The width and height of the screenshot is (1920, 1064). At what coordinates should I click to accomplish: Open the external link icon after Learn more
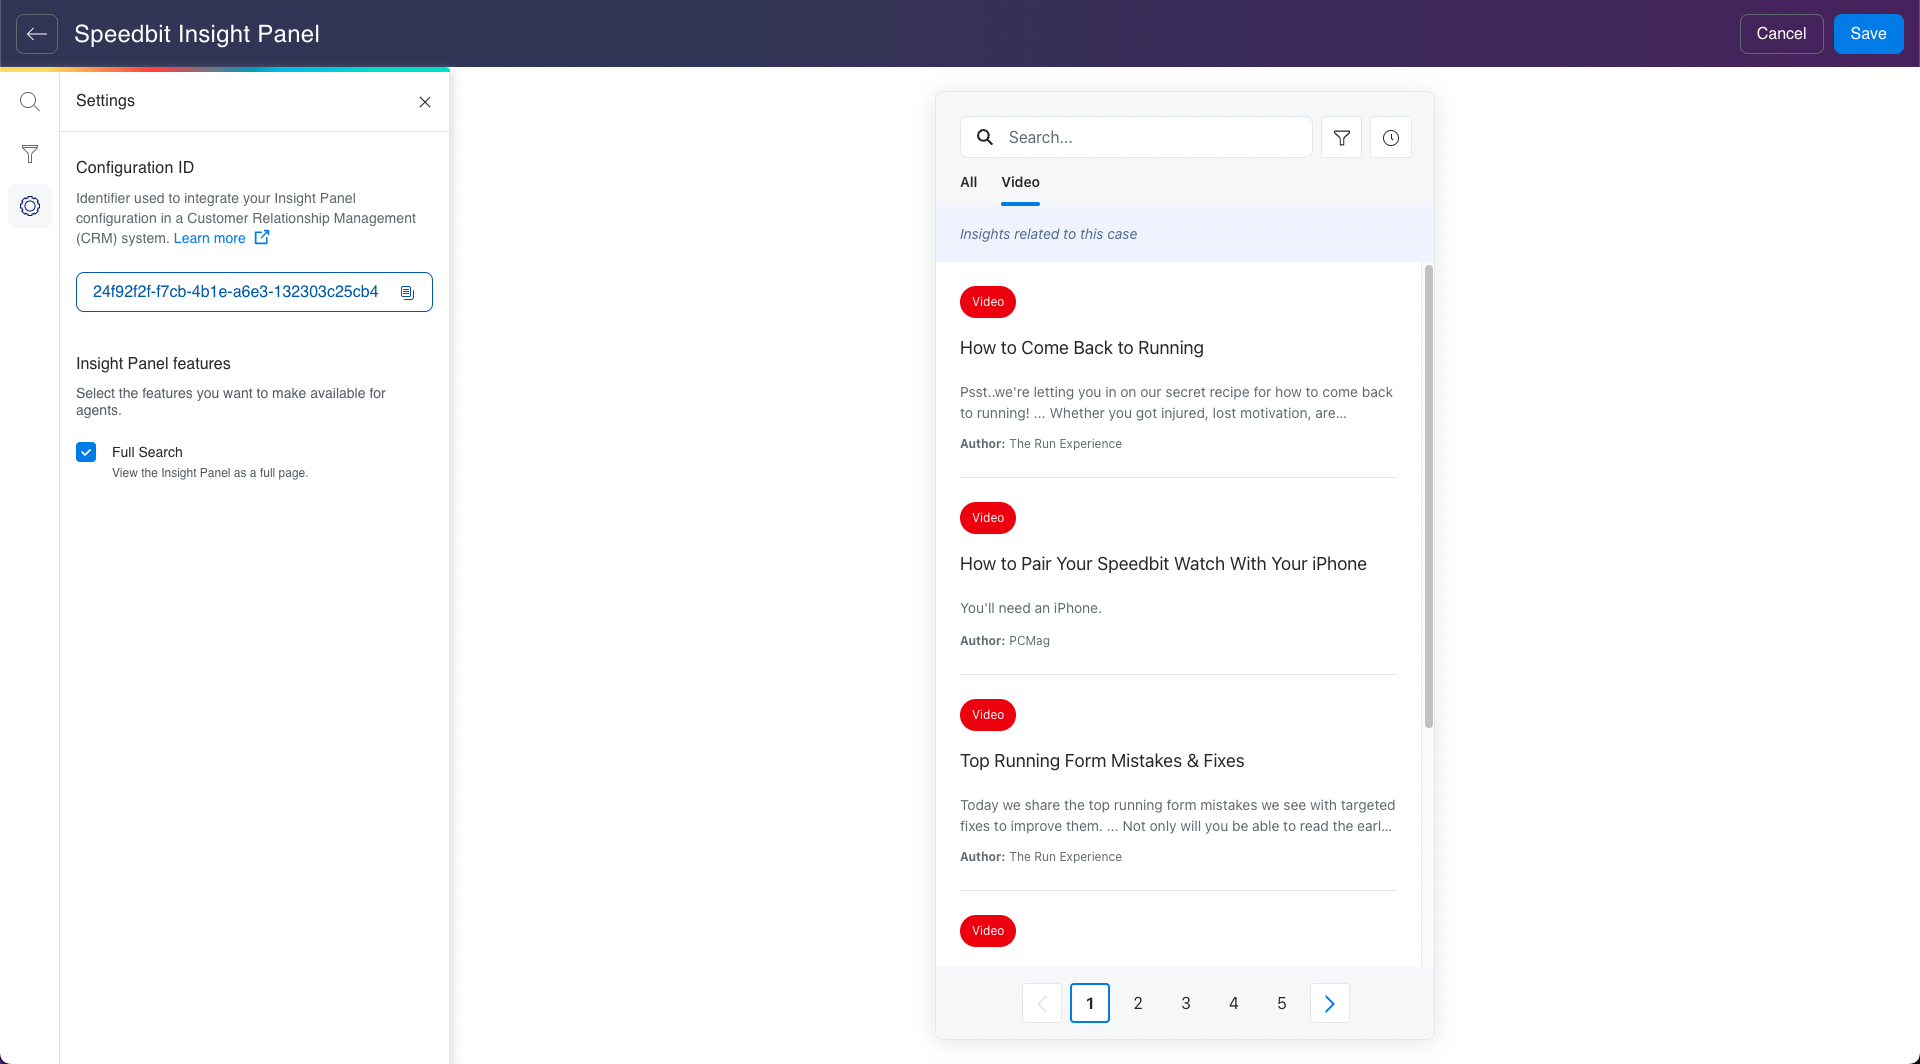pyautogui.click(x=261, y=238)
